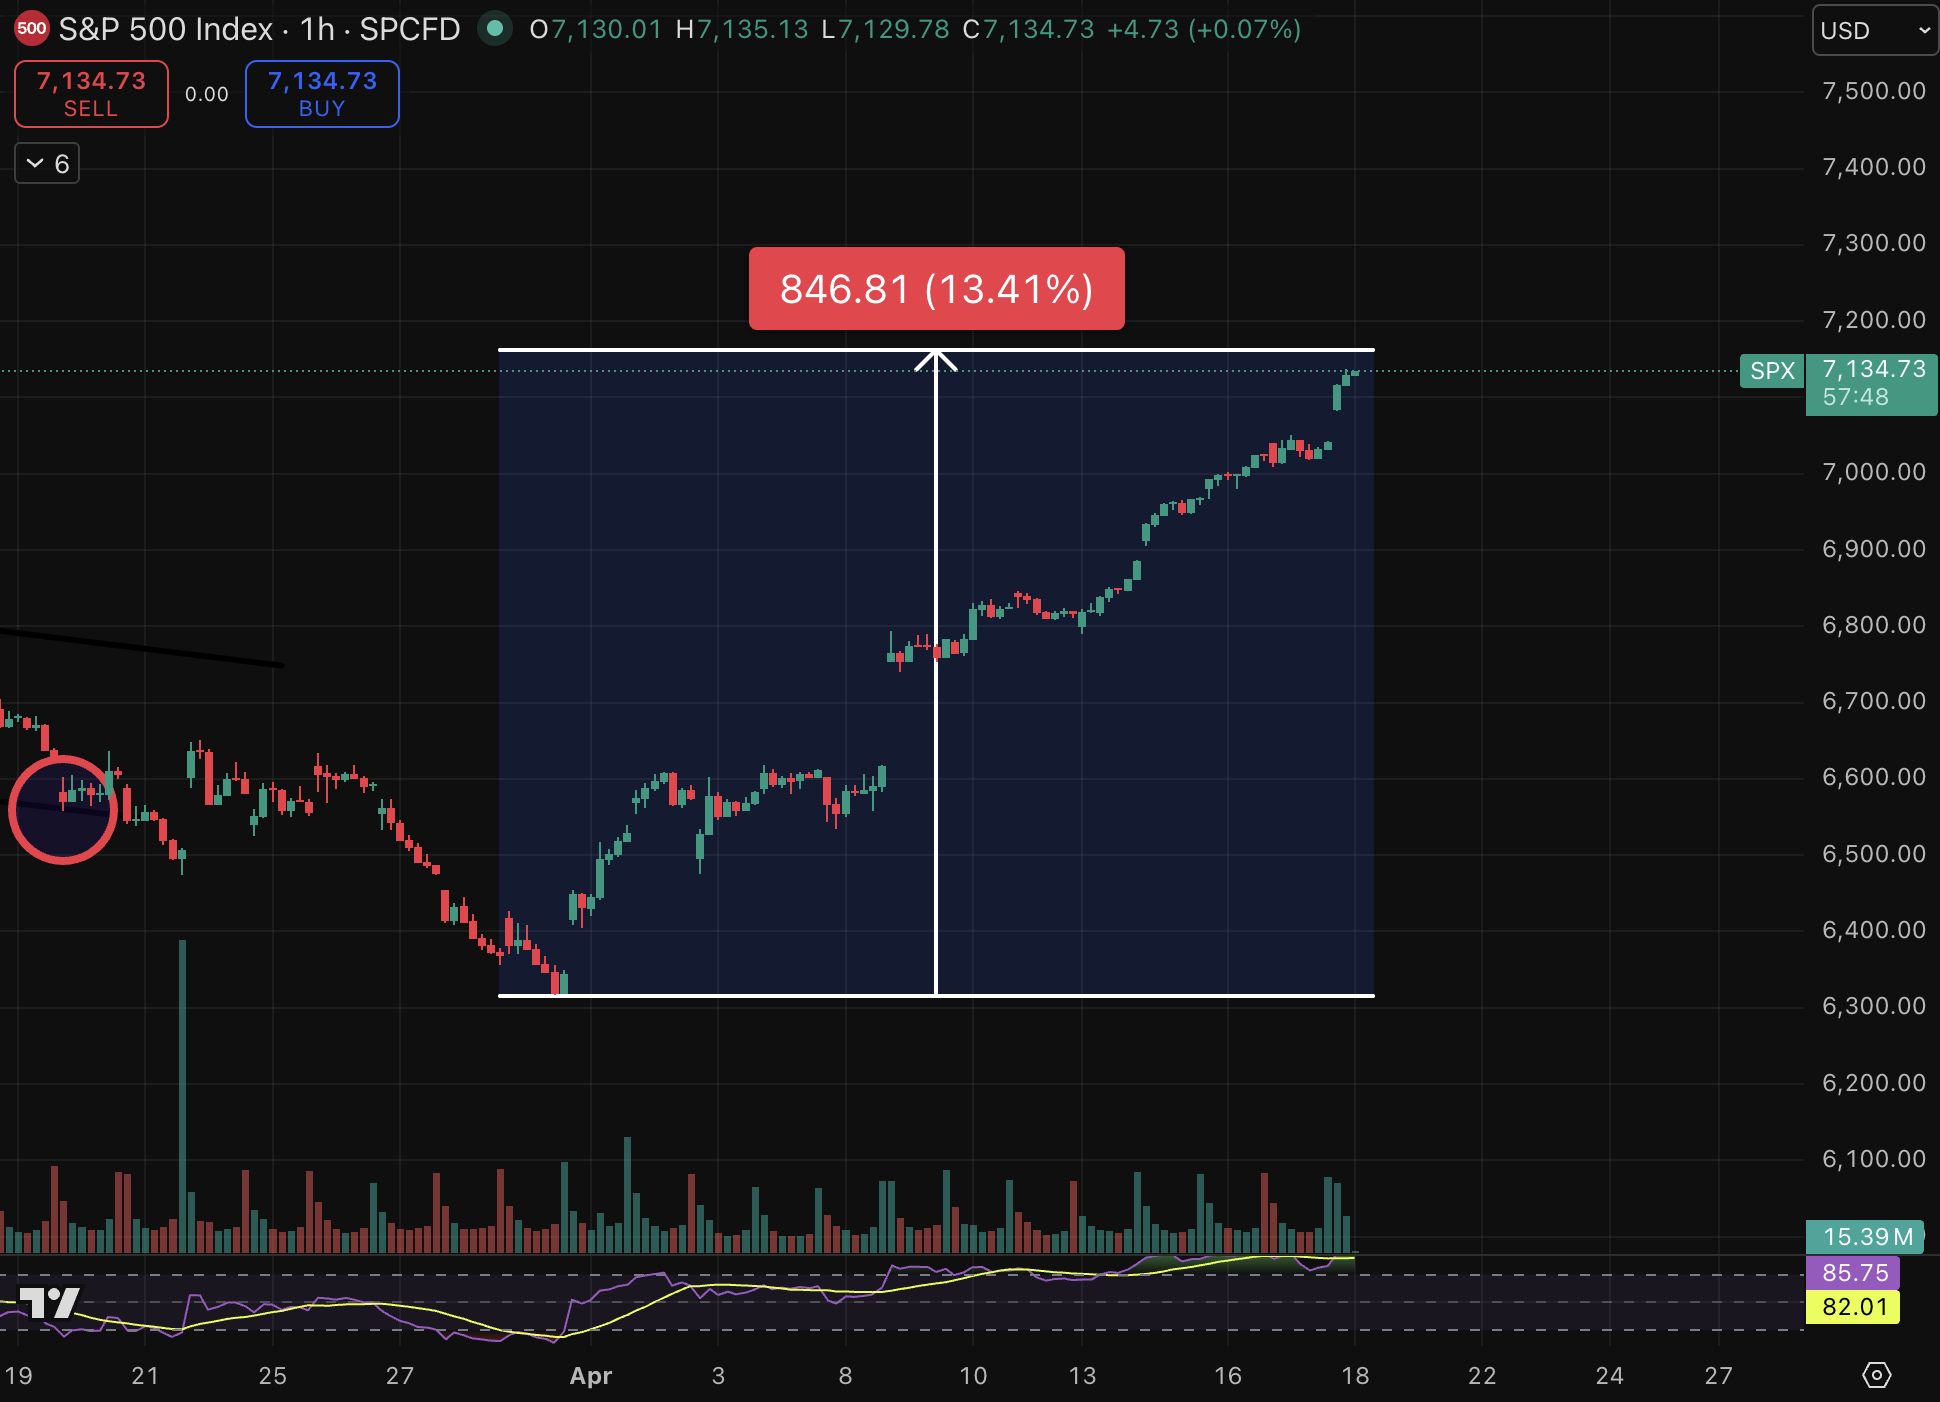
Task: Click the 15.39 M volume label
Action: click(1866, 1237)
